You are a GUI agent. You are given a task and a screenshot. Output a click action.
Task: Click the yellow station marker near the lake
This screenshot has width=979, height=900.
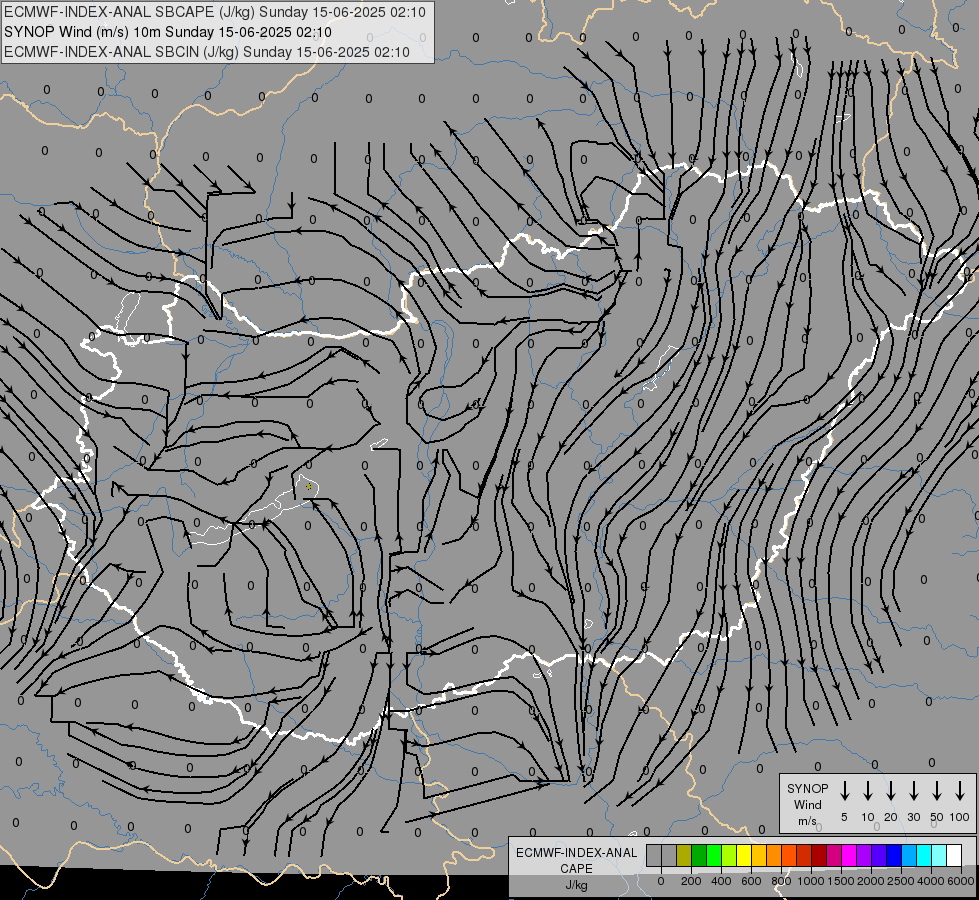309,487
